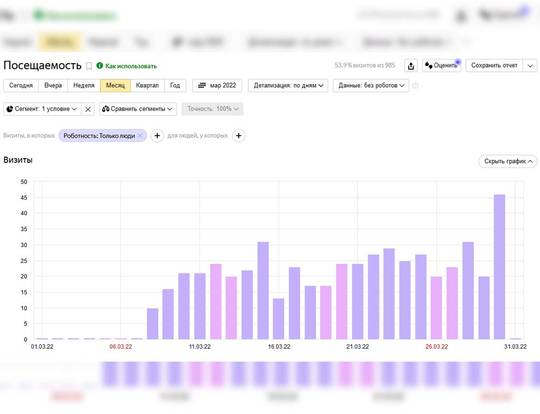The width and height of the screenshot is (540, 414).
Task: Remove the segment with the X icon
Action: pyautogui.click(x=88, y=109)
